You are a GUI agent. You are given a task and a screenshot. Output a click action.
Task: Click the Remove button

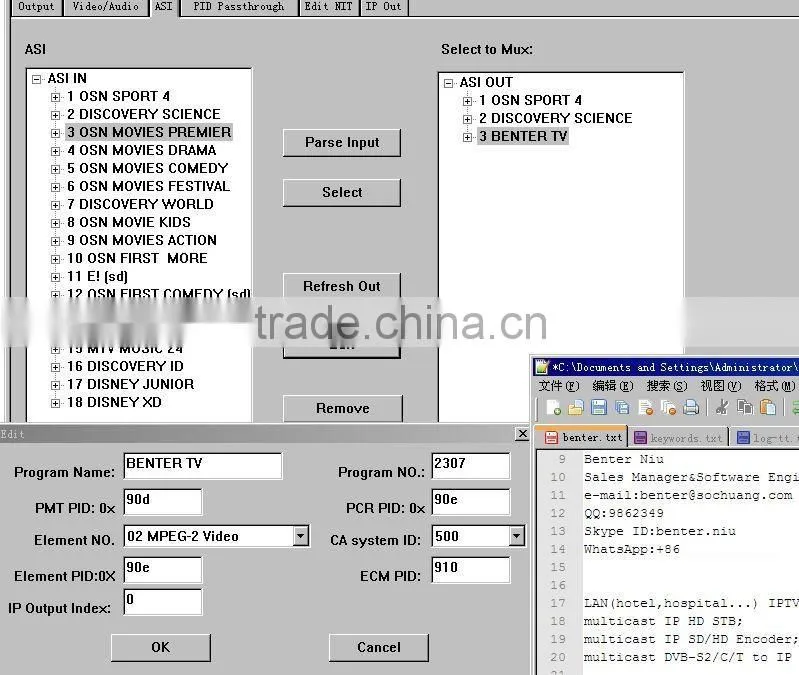tap(342, 409)
